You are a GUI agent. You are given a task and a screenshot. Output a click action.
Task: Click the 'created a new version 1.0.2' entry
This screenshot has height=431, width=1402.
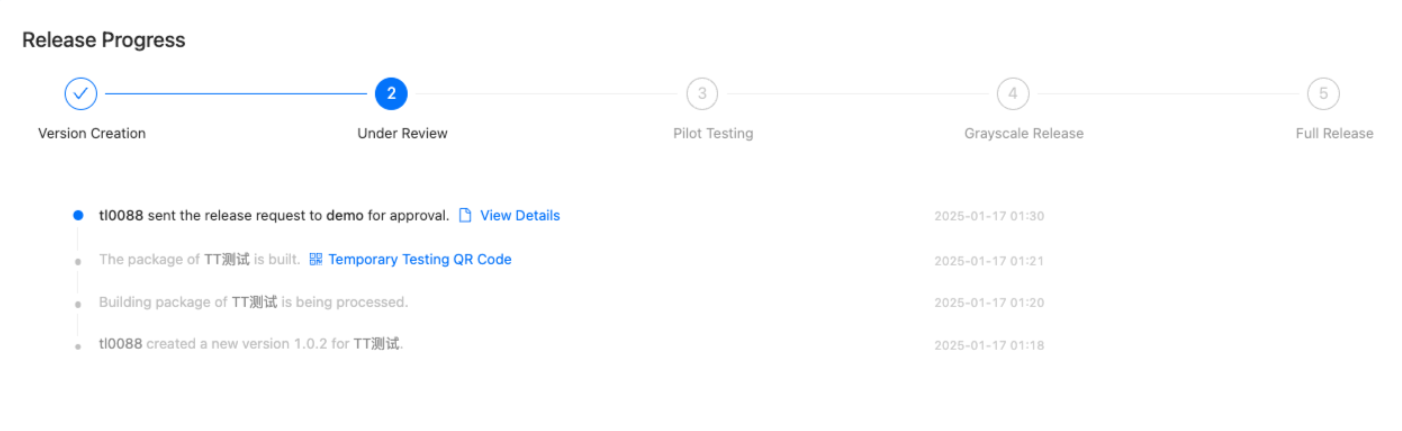(x=251, y=344)
